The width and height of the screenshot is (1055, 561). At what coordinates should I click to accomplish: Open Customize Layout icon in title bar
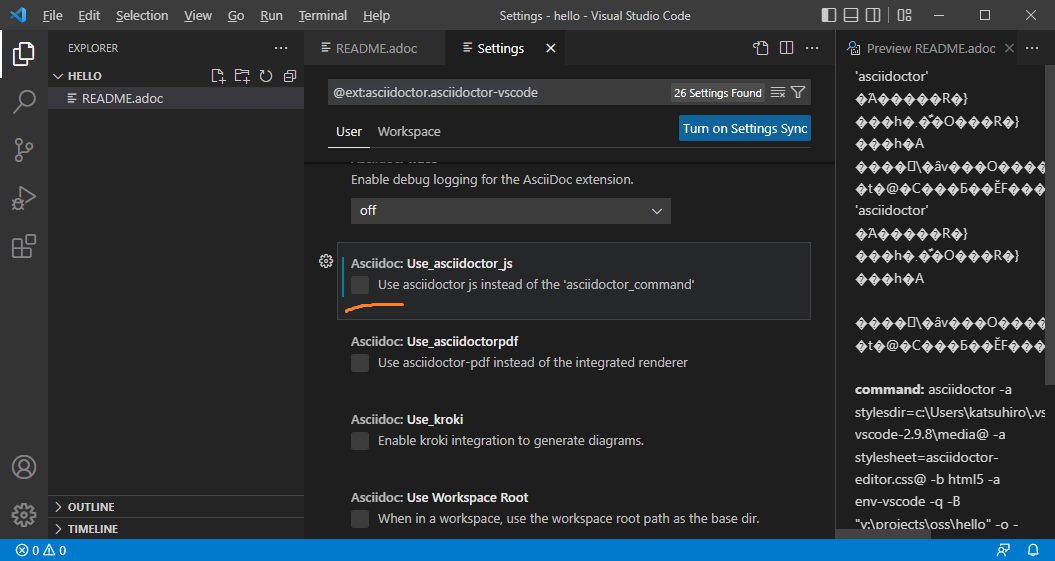coord(905,15)
